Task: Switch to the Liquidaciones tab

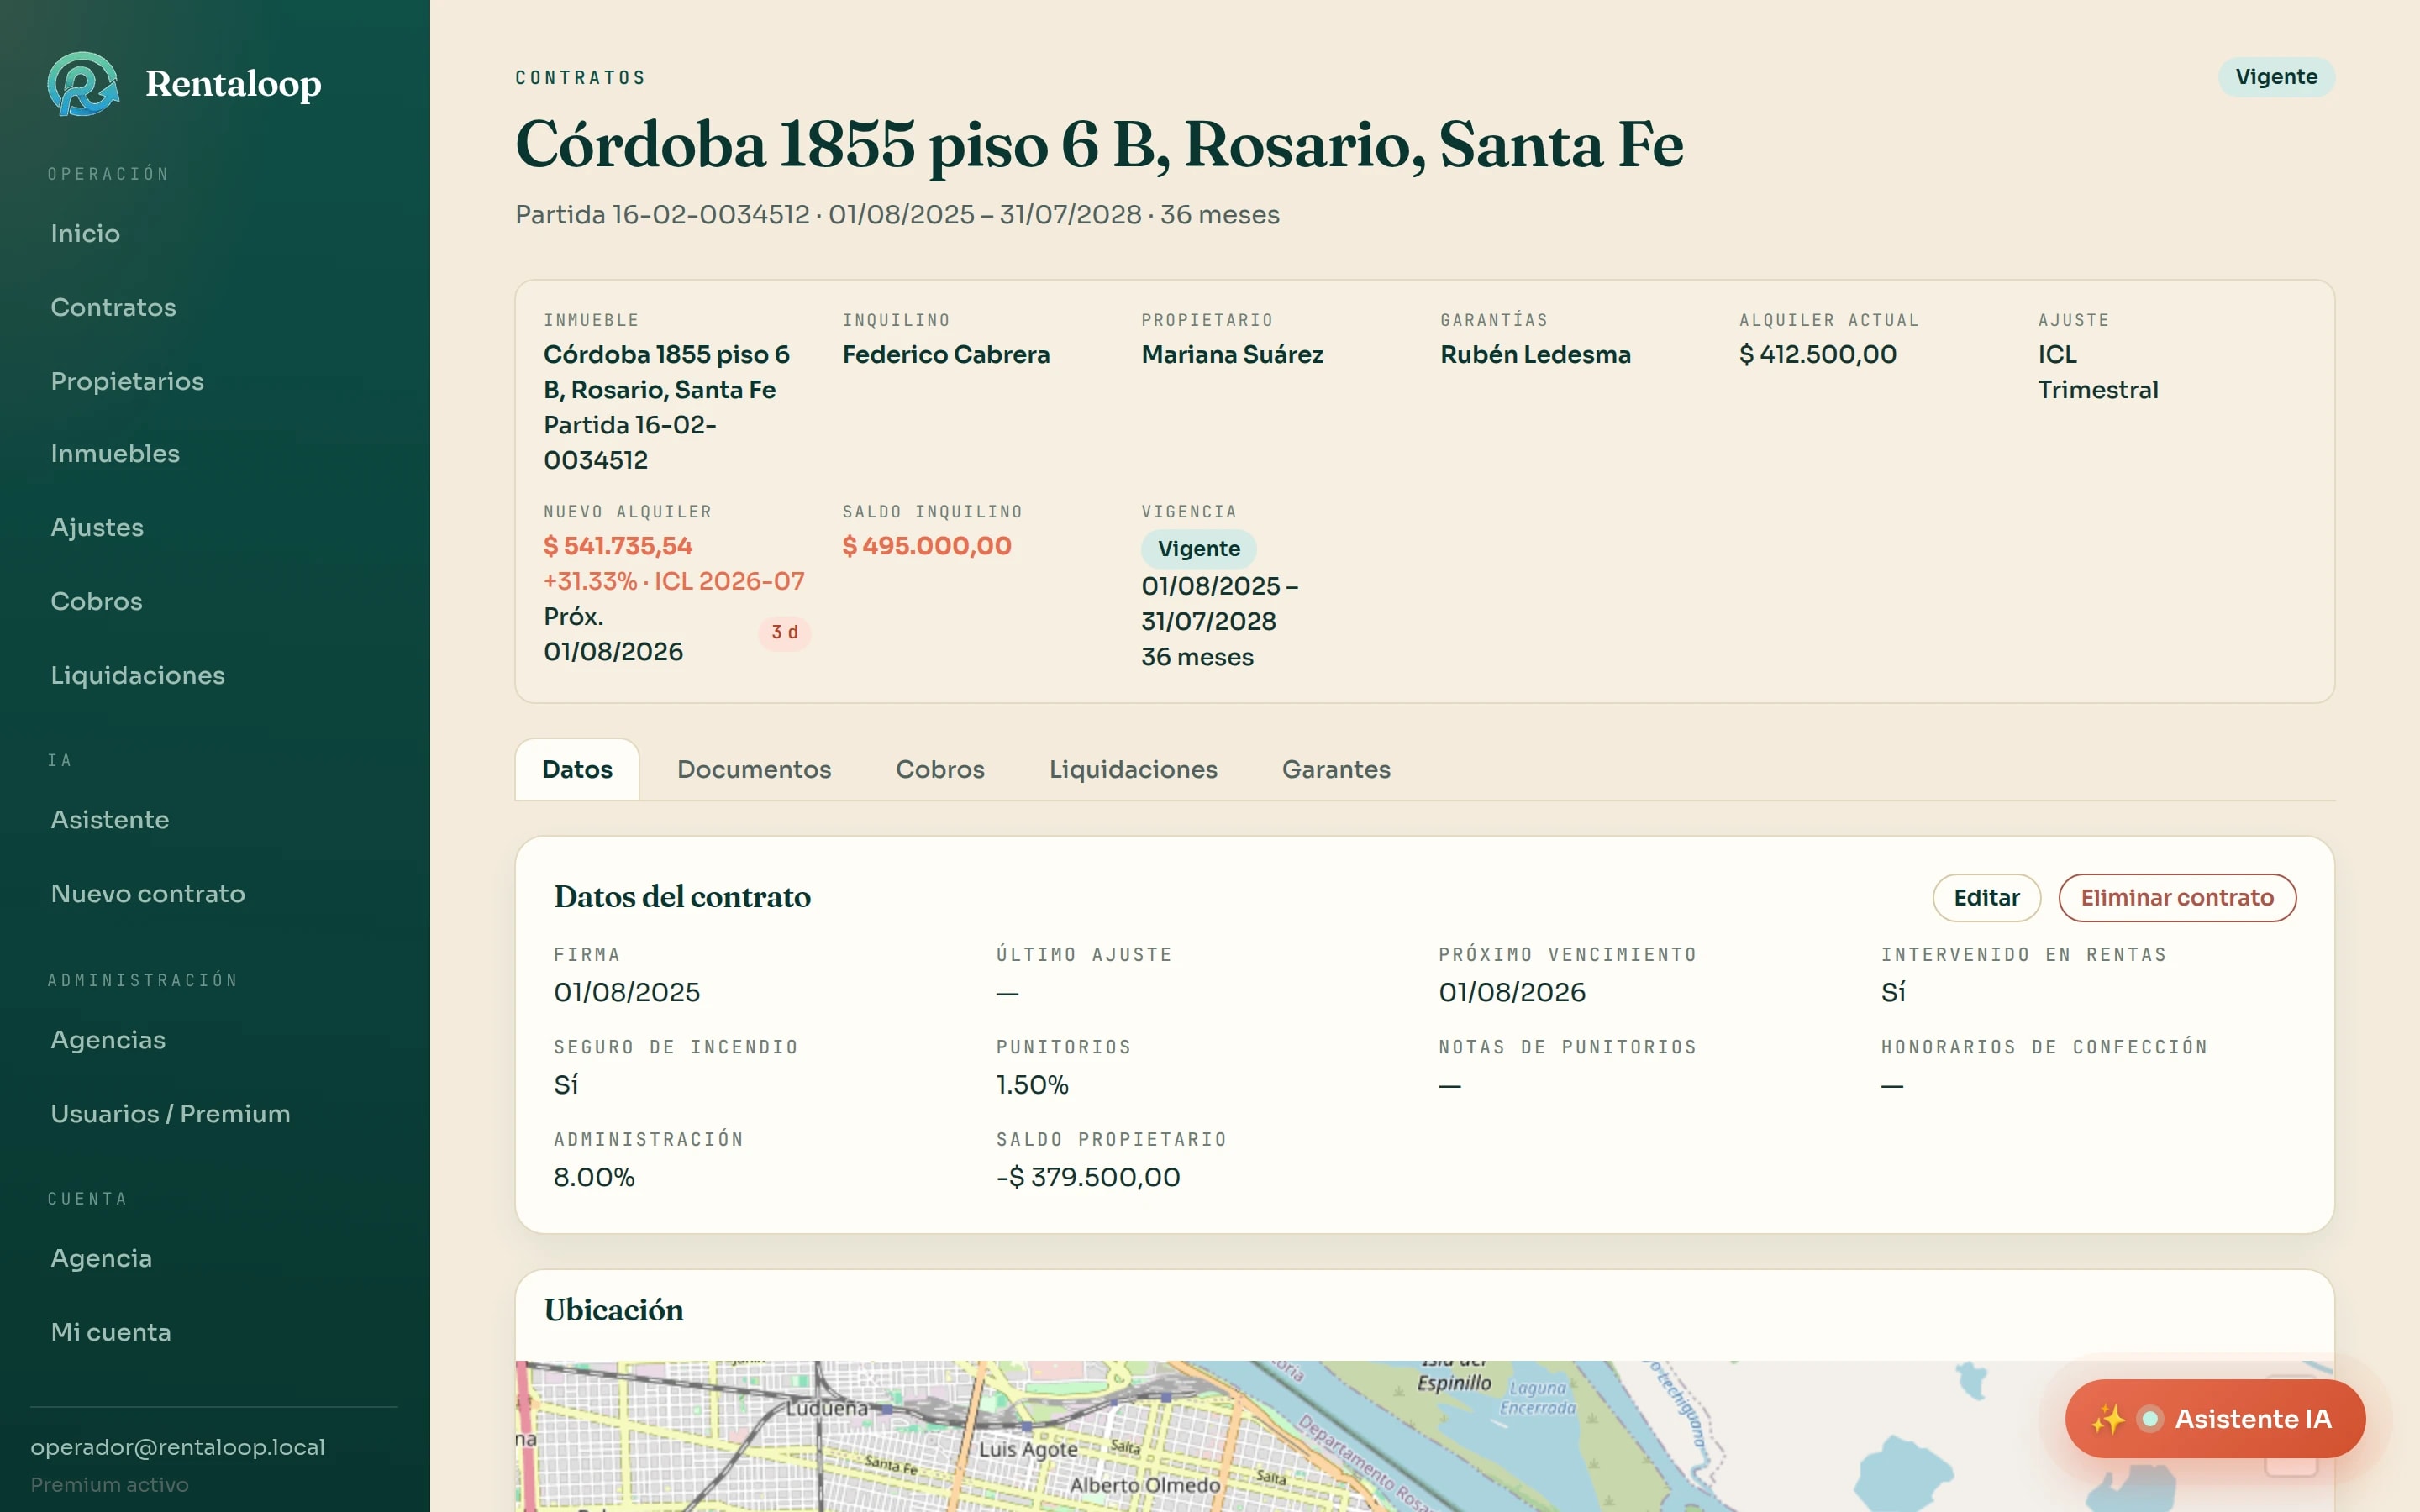Action: point(1133,769)
